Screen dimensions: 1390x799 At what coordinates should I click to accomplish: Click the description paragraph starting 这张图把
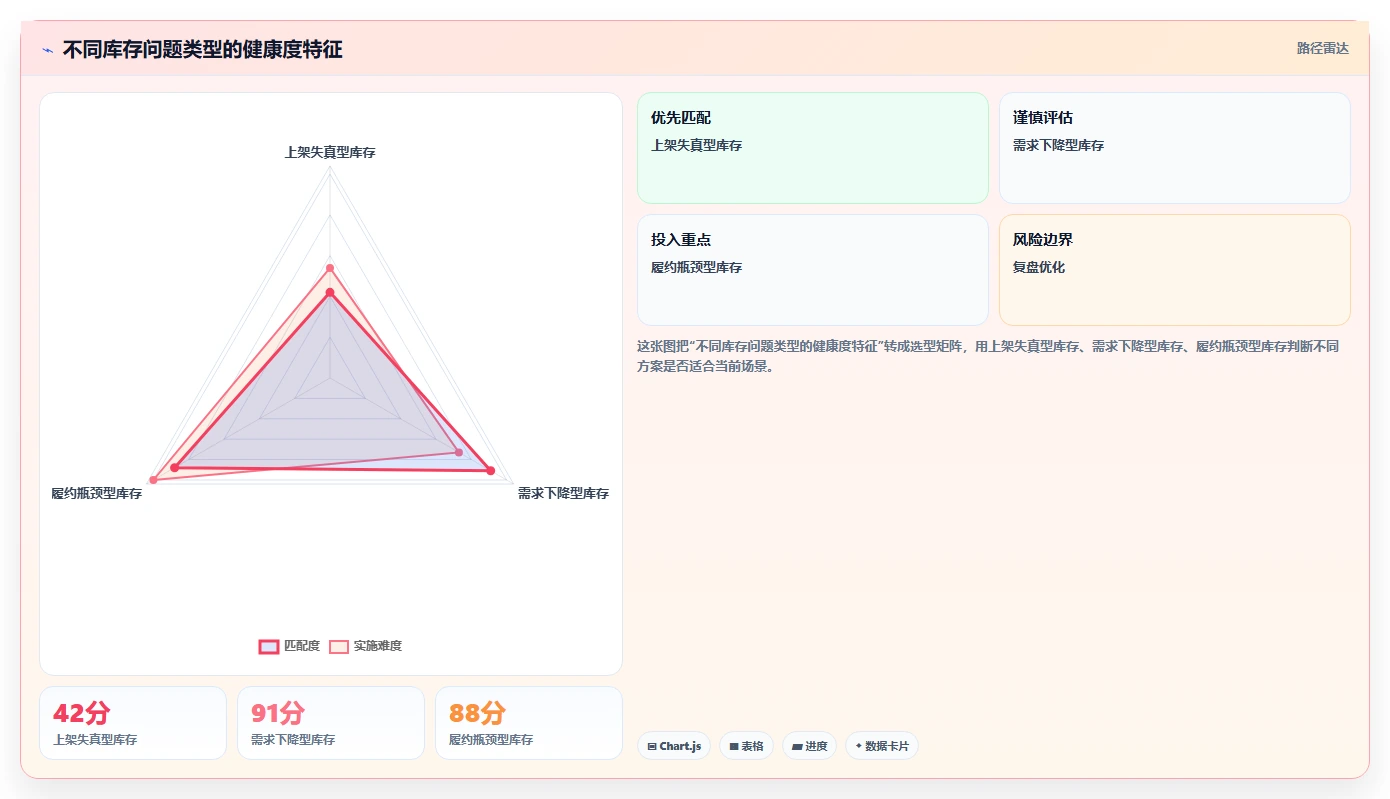point(988,356)
